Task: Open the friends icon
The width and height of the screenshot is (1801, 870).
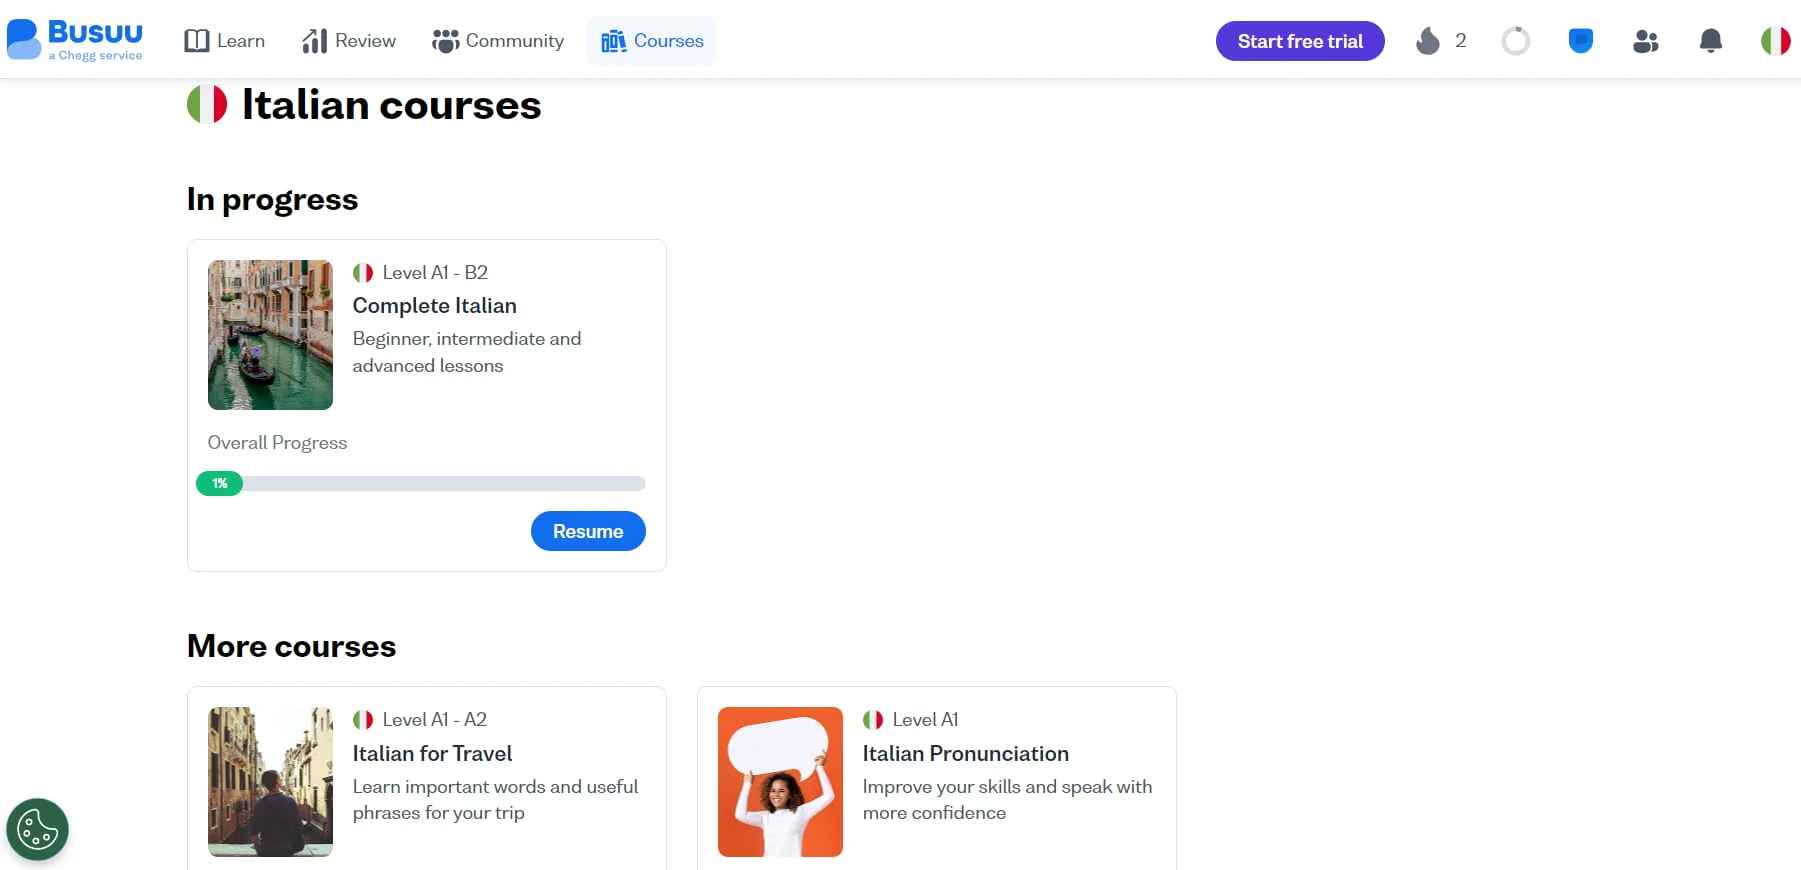Action: pos(1645,41)
